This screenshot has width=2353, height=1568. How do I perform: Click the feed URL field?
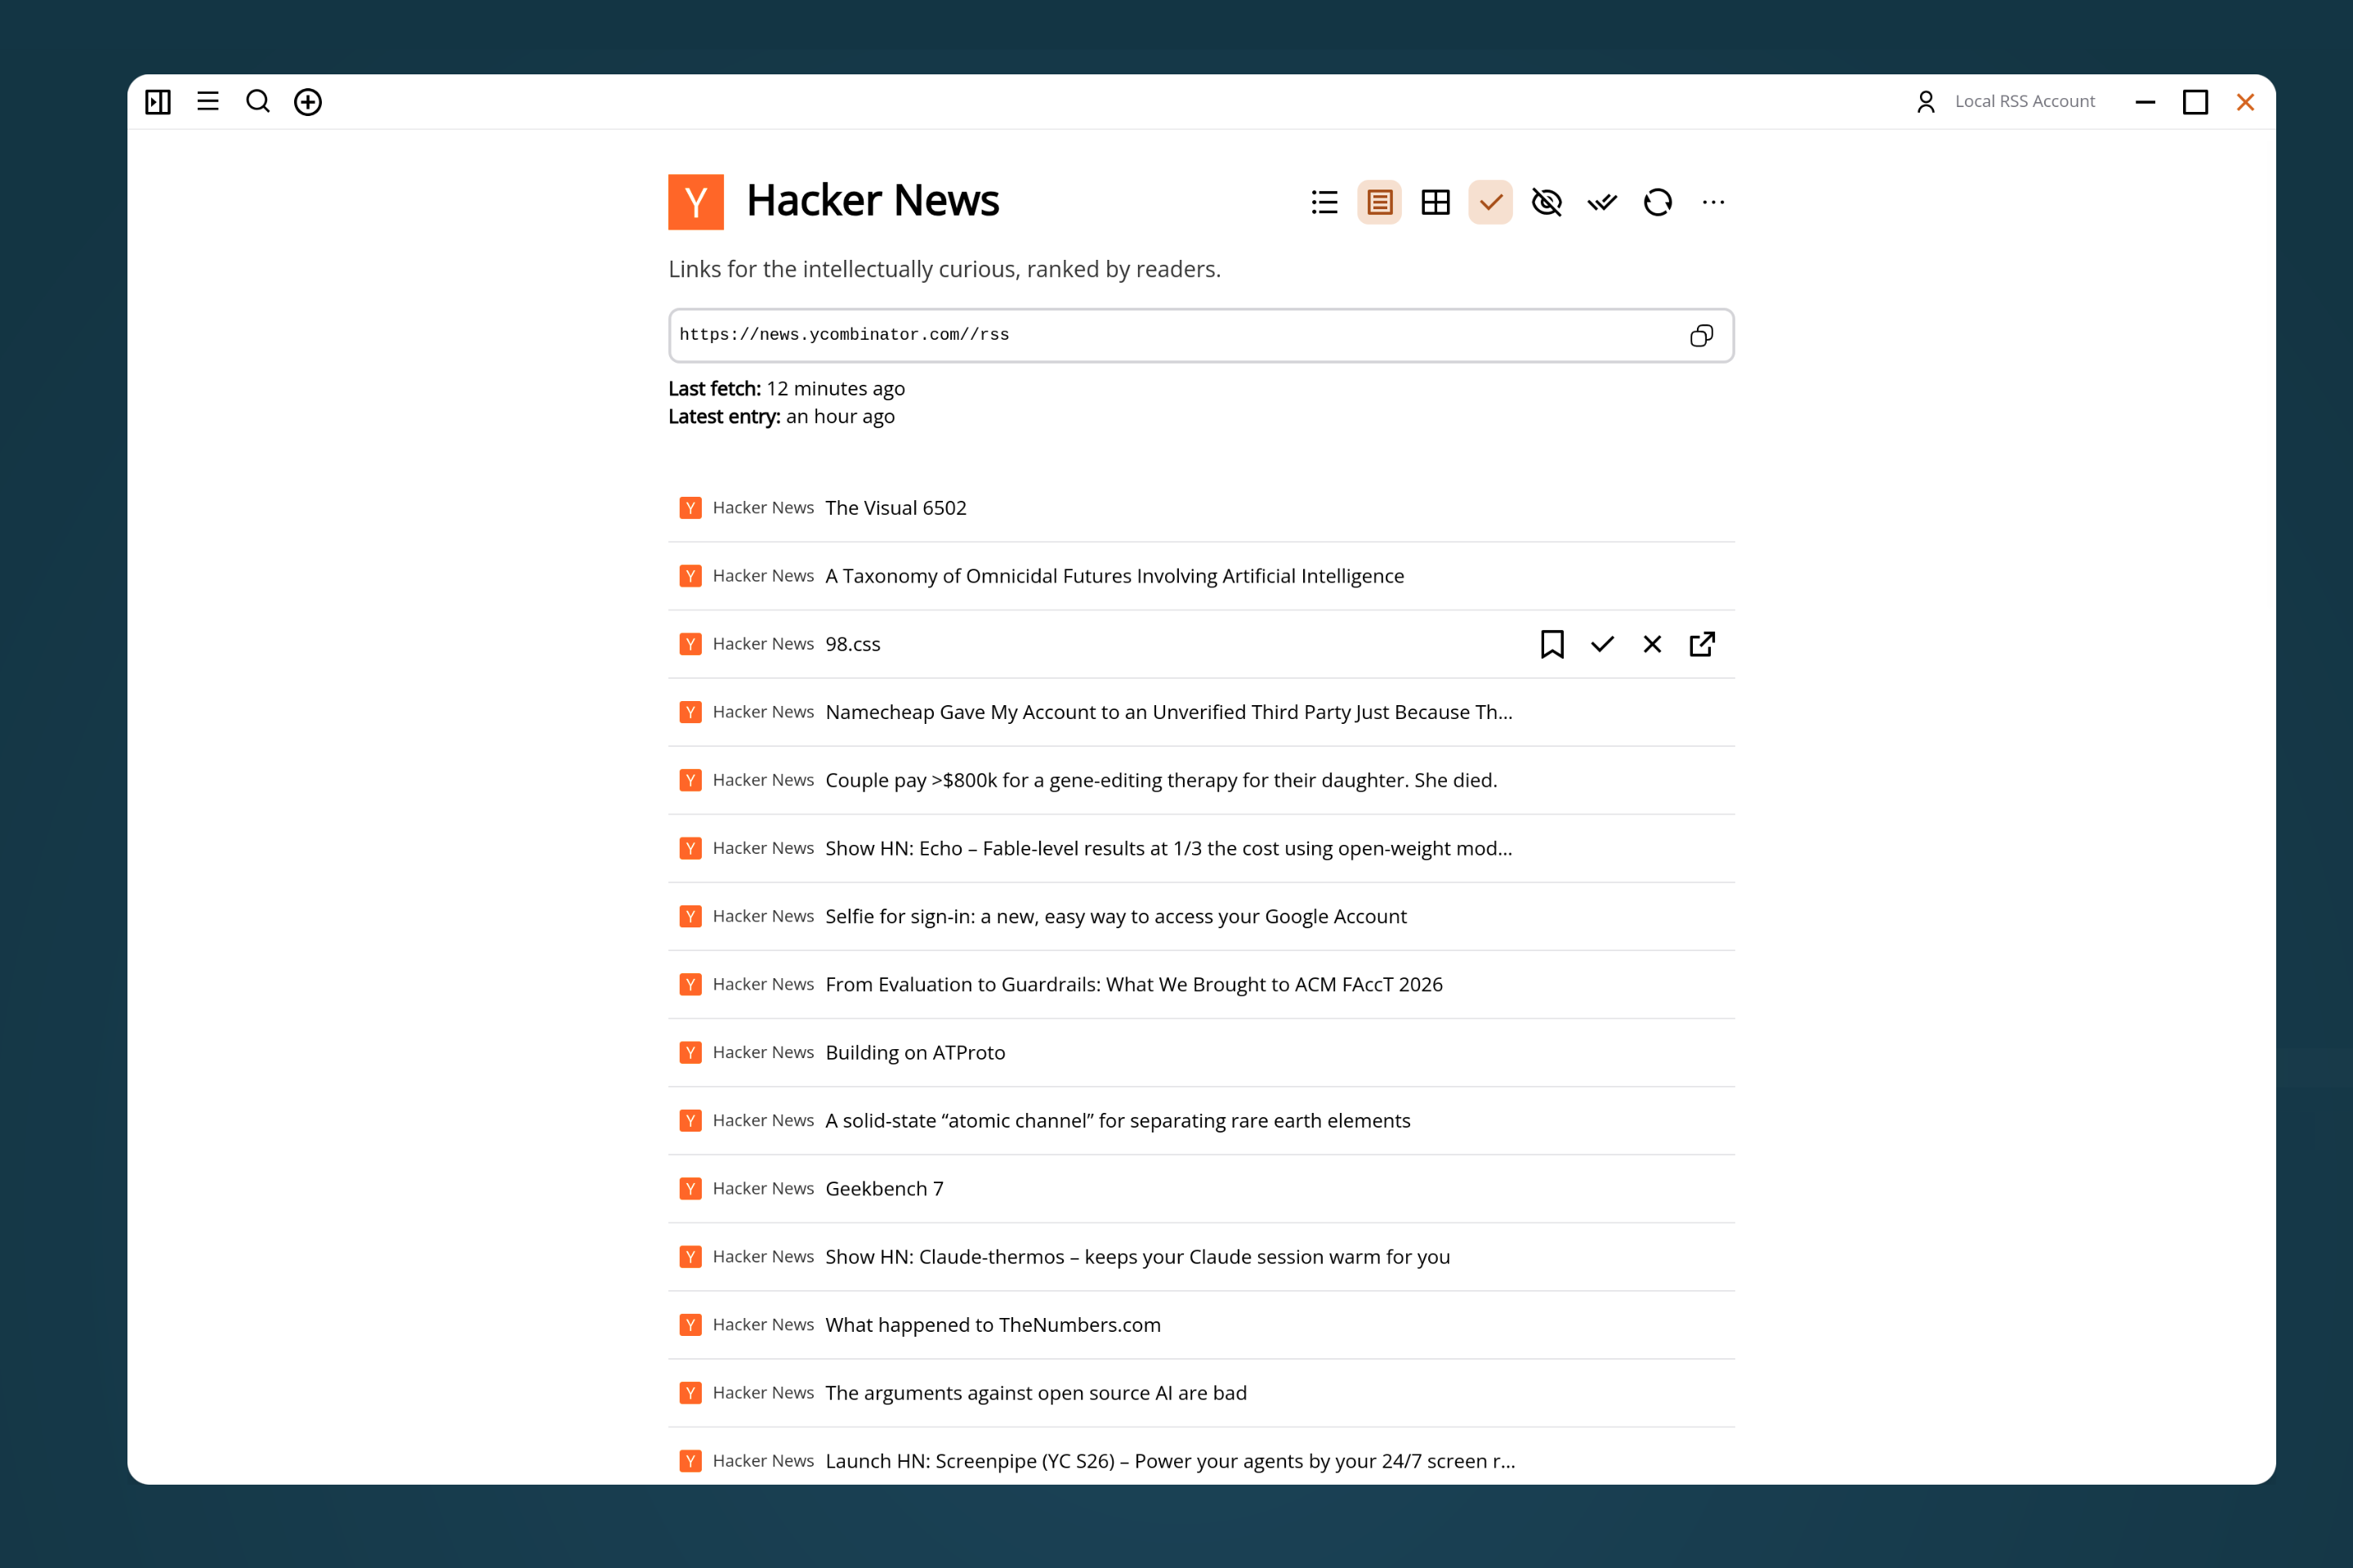[1201, 335]
